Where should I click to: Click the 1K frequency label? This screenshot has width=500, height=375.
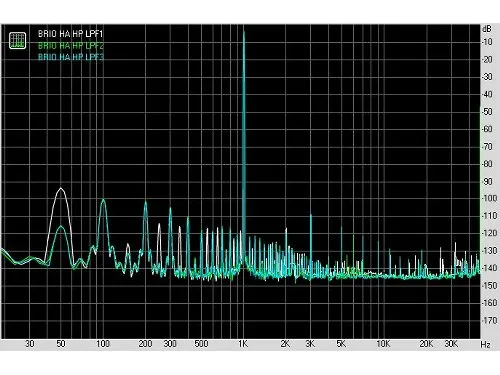click(243, 344)
